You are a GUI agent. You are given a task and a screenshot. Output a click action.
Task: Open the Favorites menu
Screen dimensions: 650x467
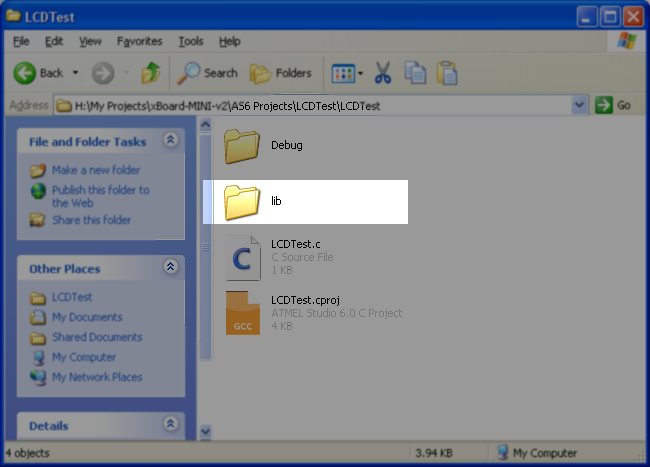pyautogui.click(x=139, y=41)
